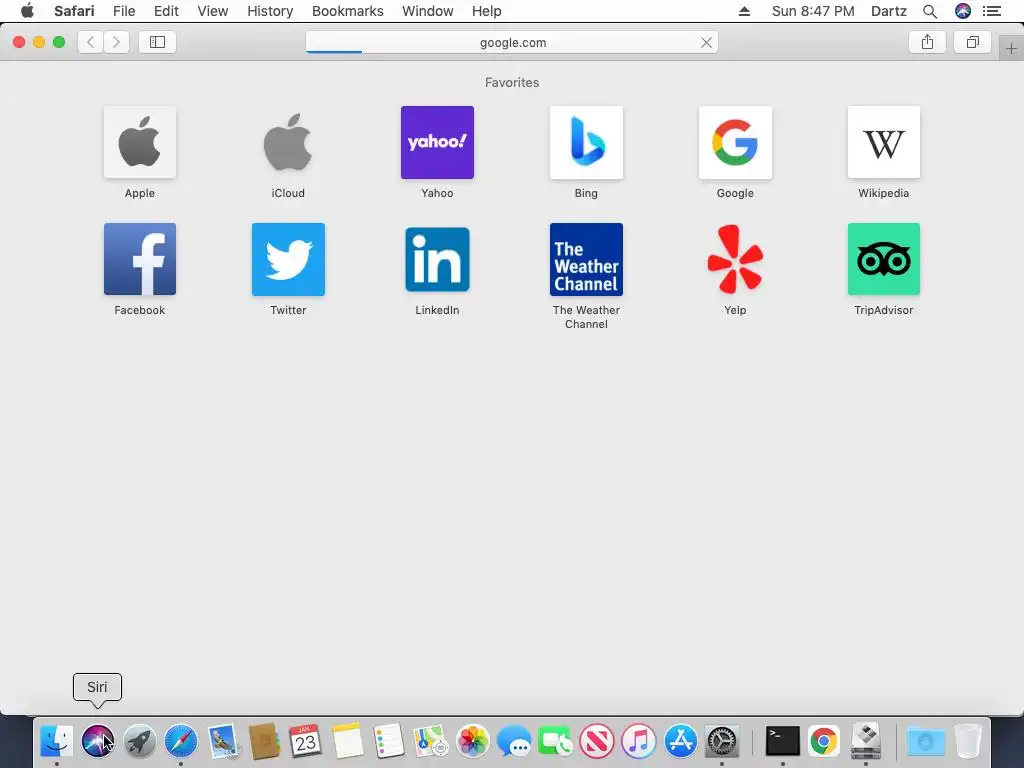
Task: Open the Bookmarks menu
Action: (347, 11)
